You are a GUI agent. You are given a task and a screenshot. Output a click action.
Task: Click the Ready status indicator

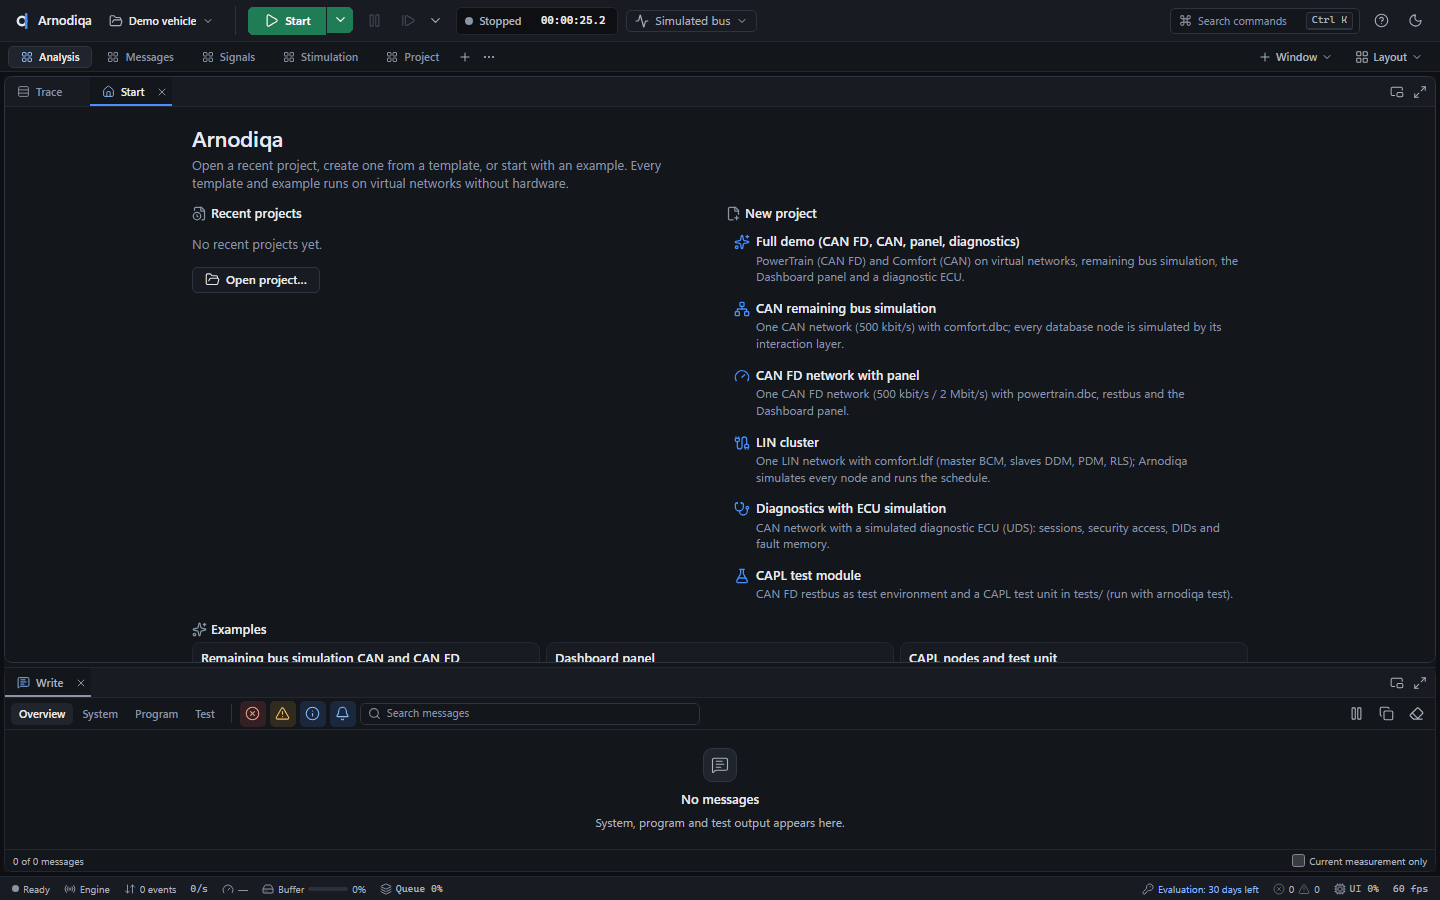point(30,889)
